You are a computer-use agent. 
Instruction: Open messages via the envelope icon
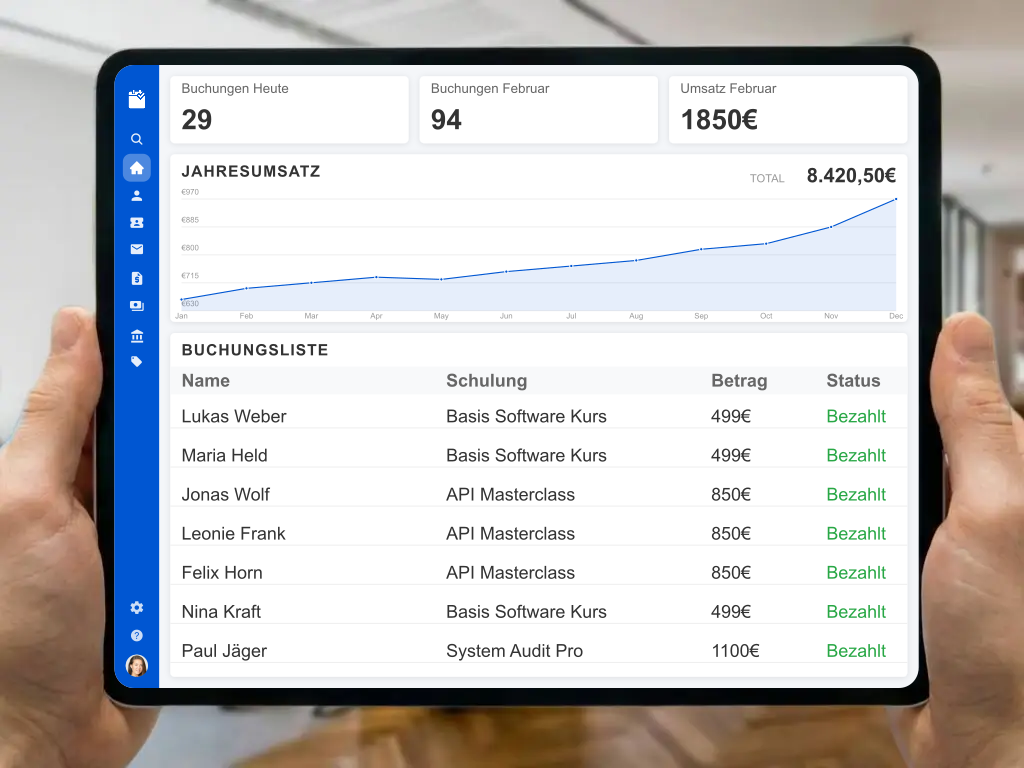[x=137, y=250]
